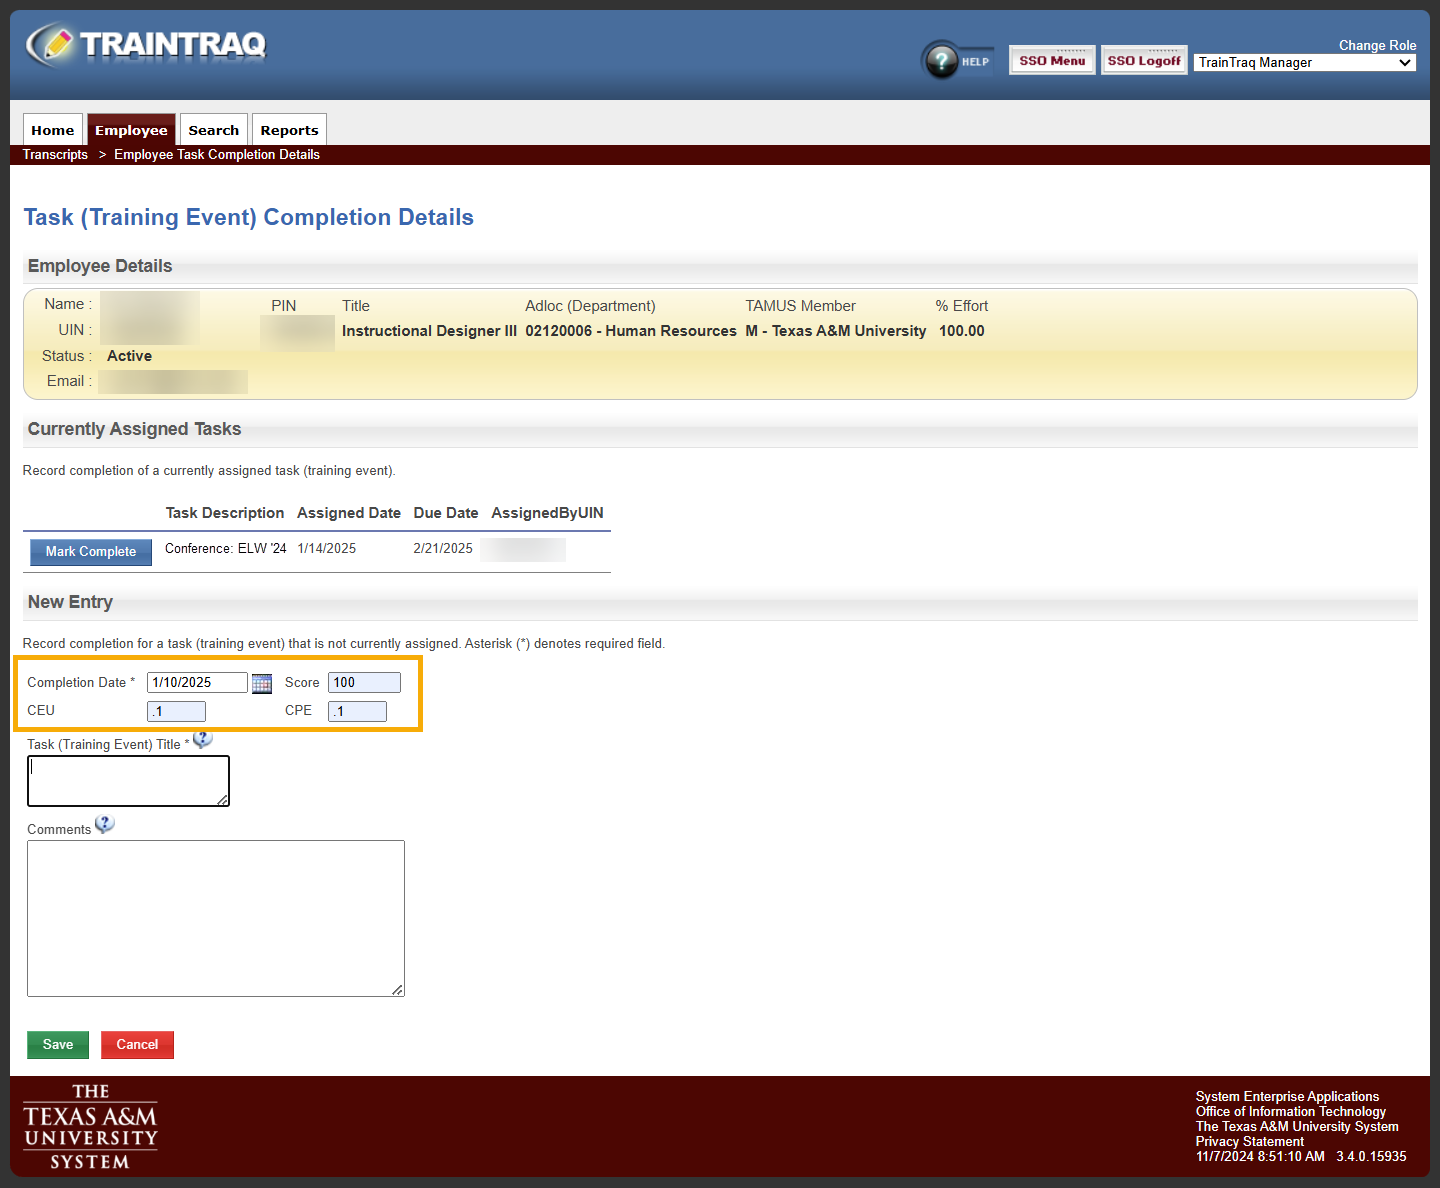Open the Reports tab
Screen dimensions: 1440x1188
point(289,129)
